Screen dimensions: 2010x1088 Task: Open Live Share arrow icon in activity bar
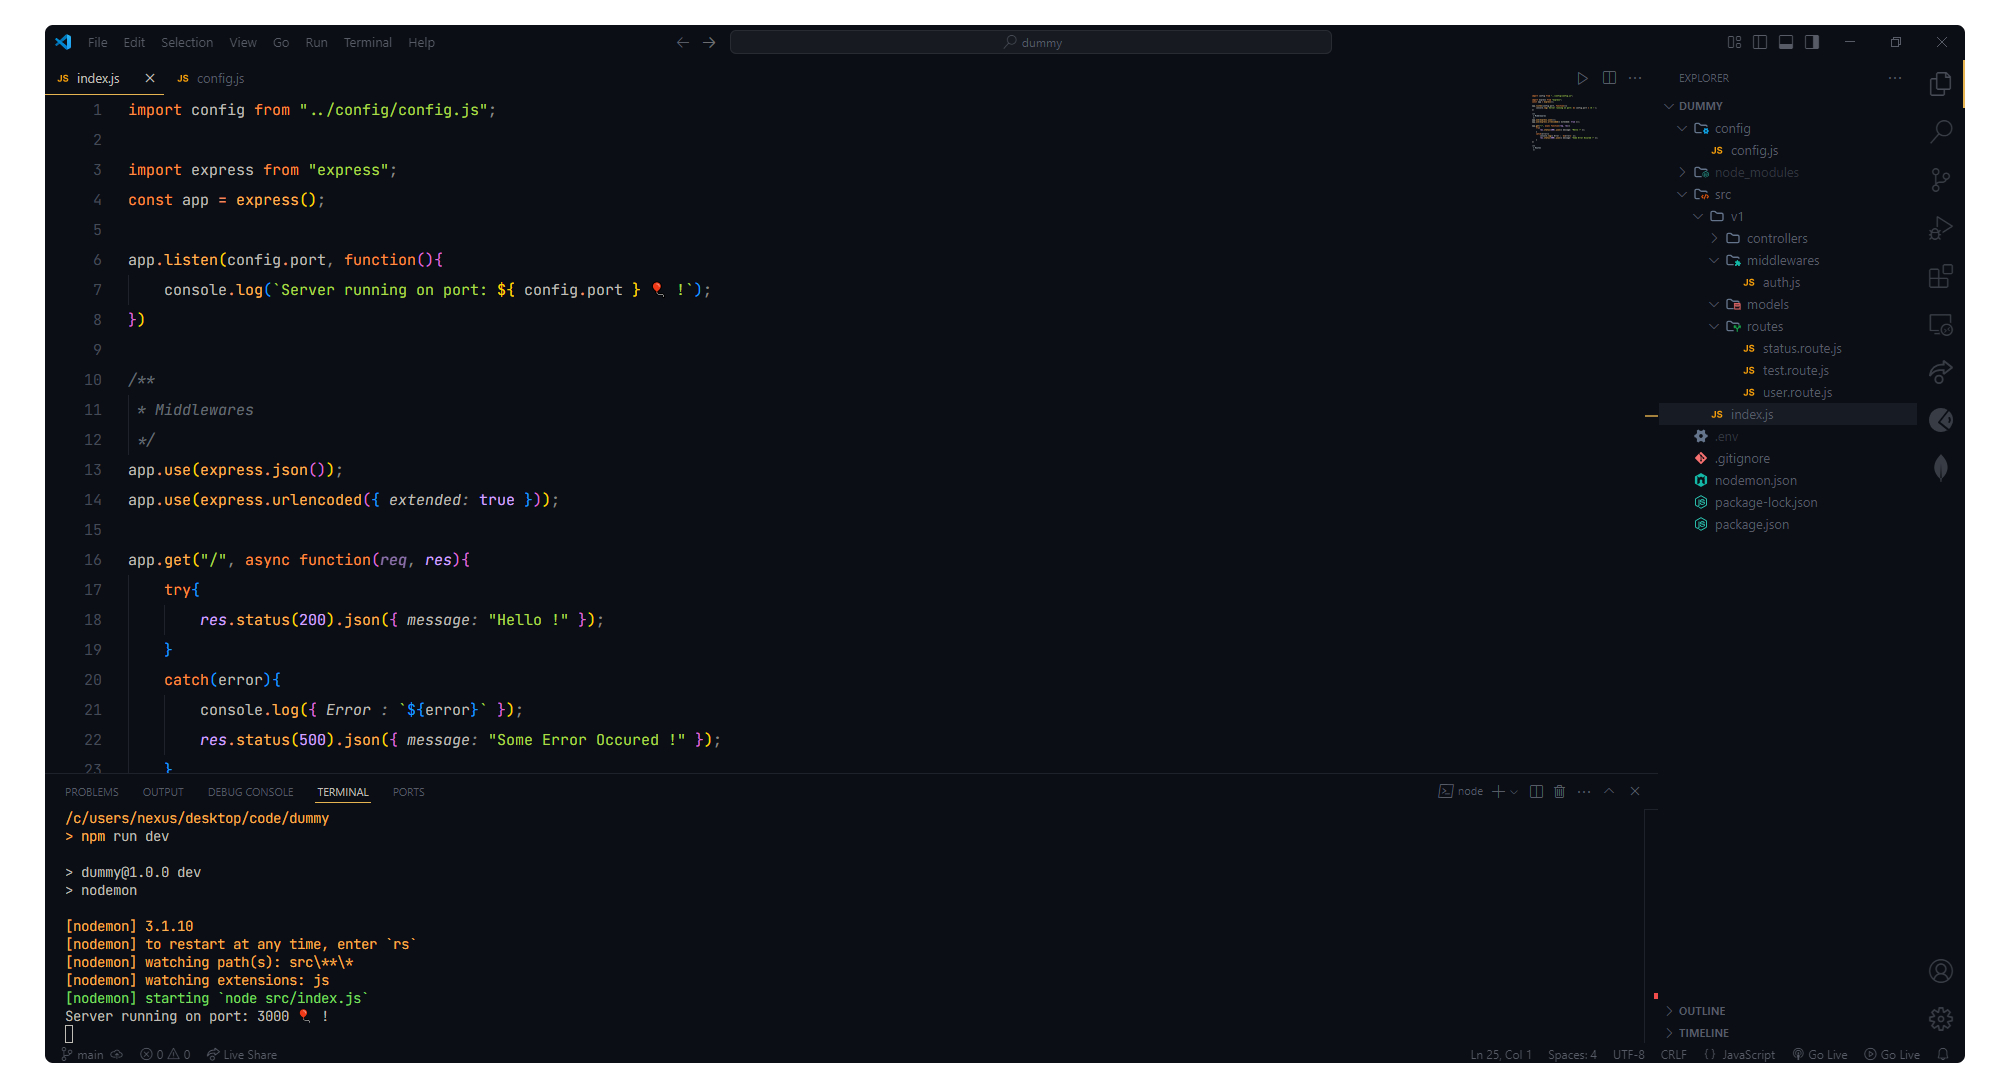click(1940, 372)
